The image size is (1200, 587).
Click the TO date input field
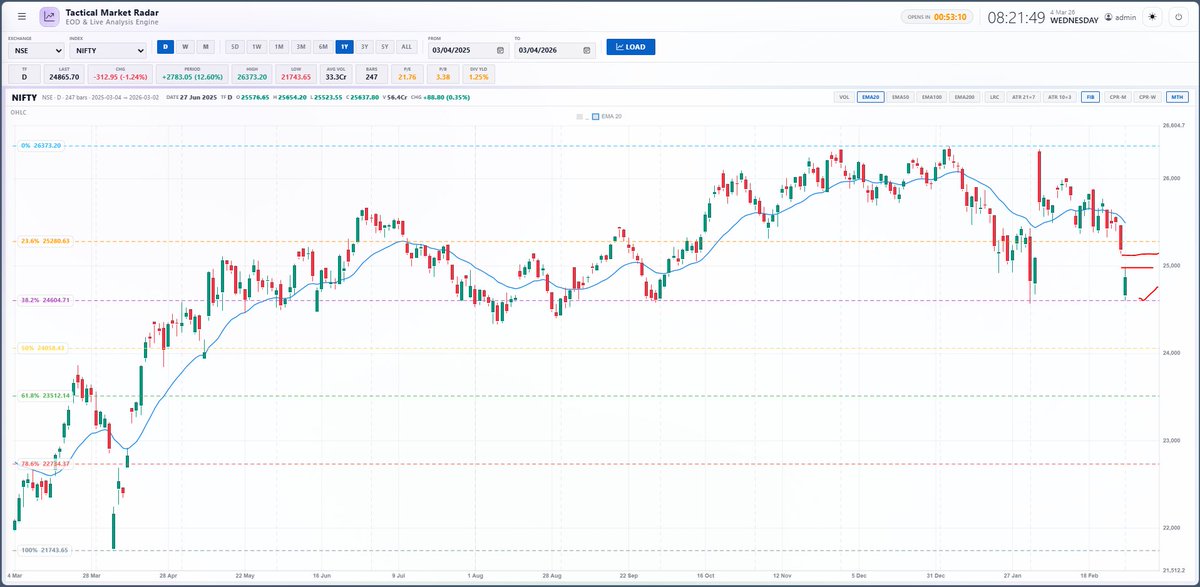pyautogui.click(x=555, y=50)
